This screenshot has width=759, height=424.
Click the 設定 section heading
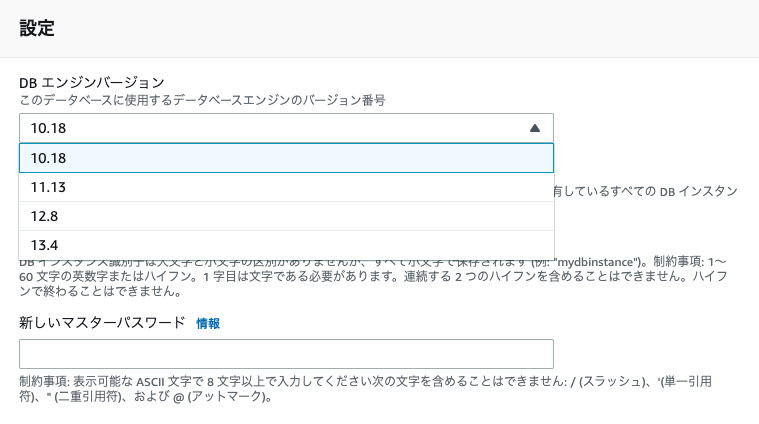point(37,28)
